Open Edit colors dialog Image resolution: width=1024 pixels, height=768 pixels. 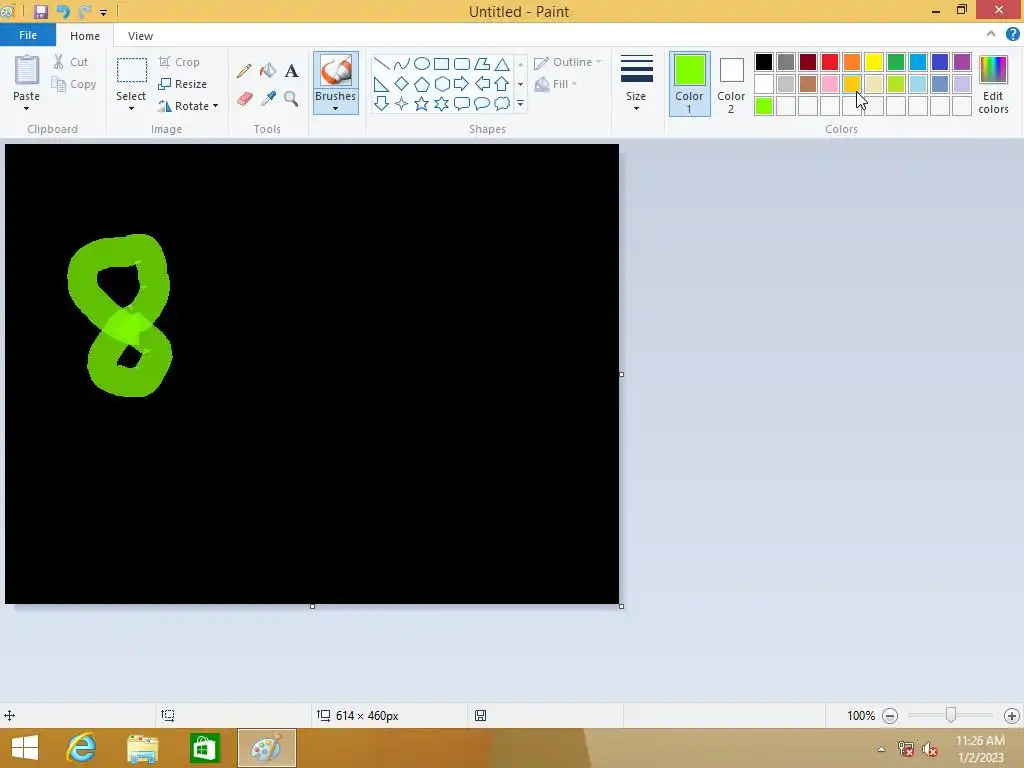(x=993, y=84)
